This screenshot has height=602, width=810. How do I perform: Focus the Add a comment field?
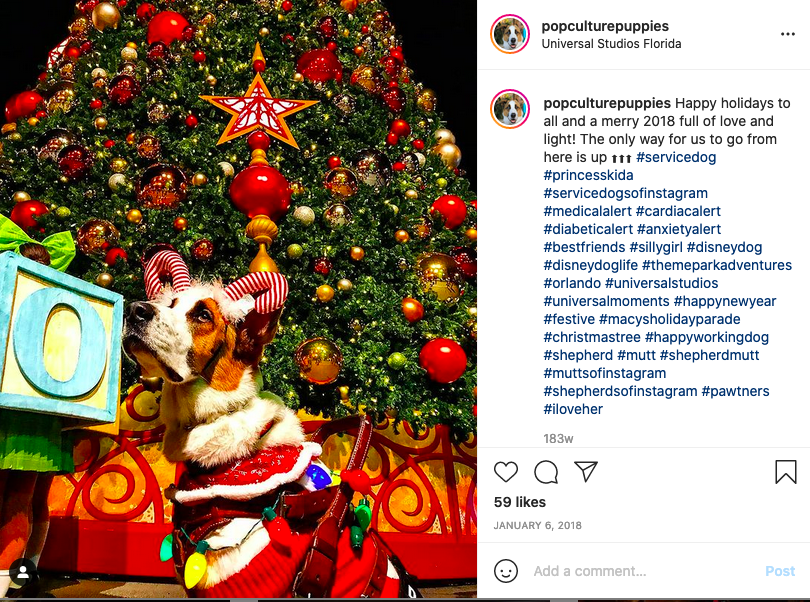click(646, 571)
